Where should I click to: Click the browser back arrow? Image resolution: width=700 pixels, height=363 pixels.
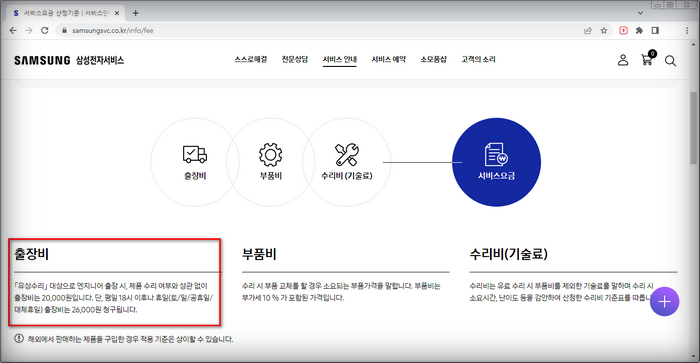point(13,30)
